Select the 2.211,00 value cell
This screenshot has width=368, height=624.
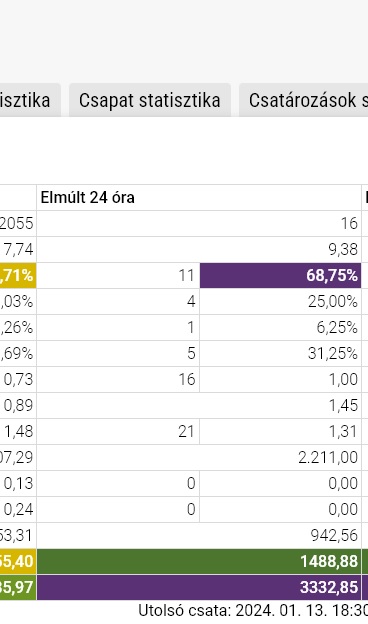tap(199, 457)
